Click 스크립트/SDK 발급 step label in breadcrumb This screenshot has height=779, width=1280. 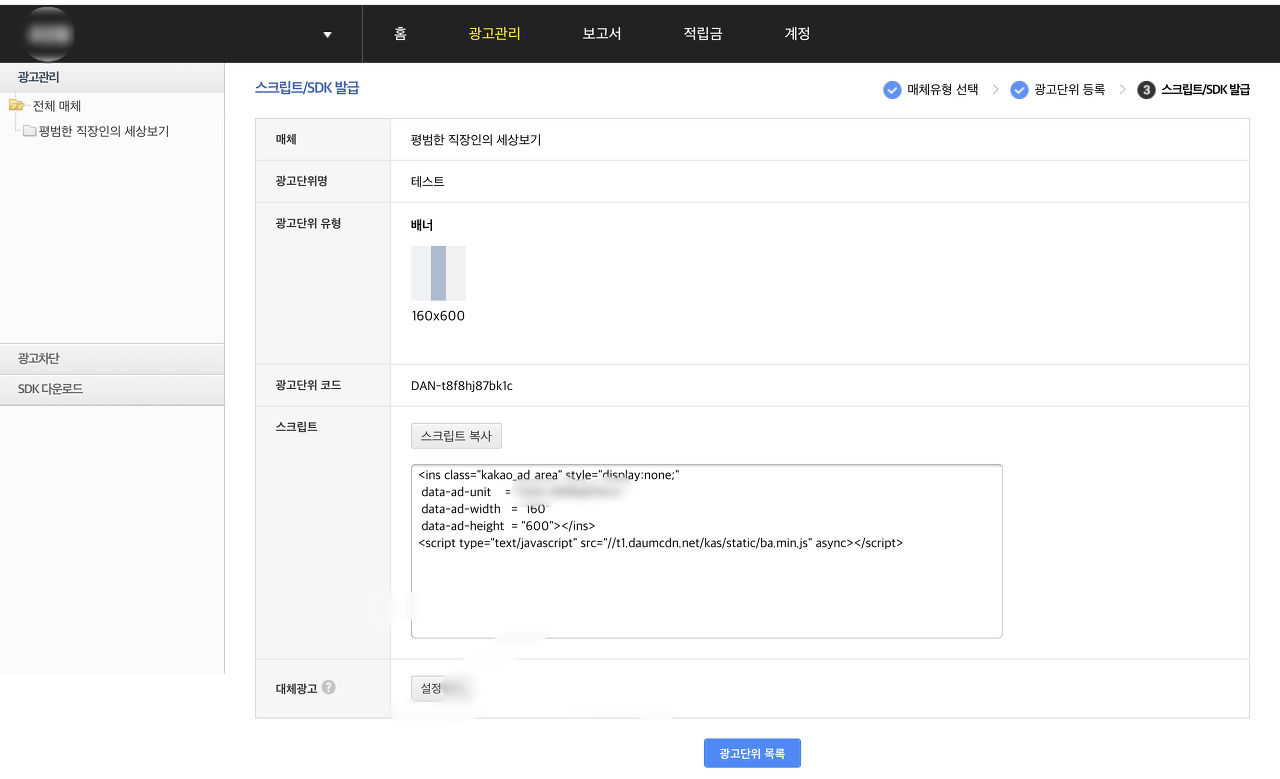tap(1205, 90)
